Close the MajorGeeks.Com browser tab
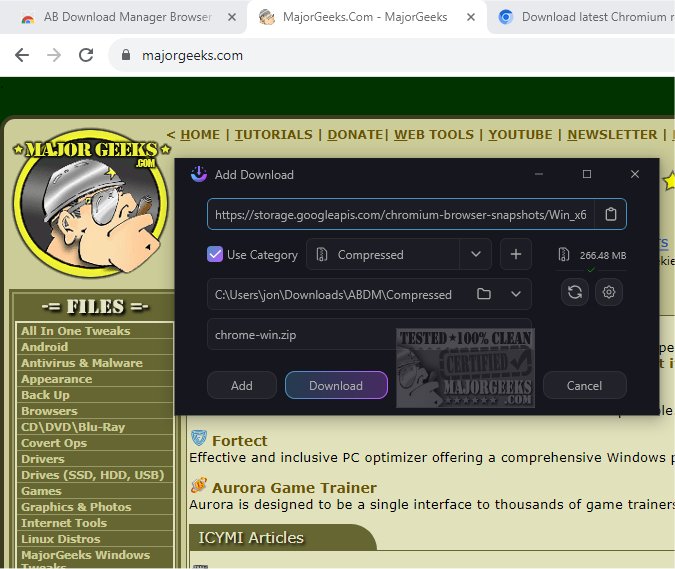Screen dimensions: 675x569 click(x=471, y=17)
